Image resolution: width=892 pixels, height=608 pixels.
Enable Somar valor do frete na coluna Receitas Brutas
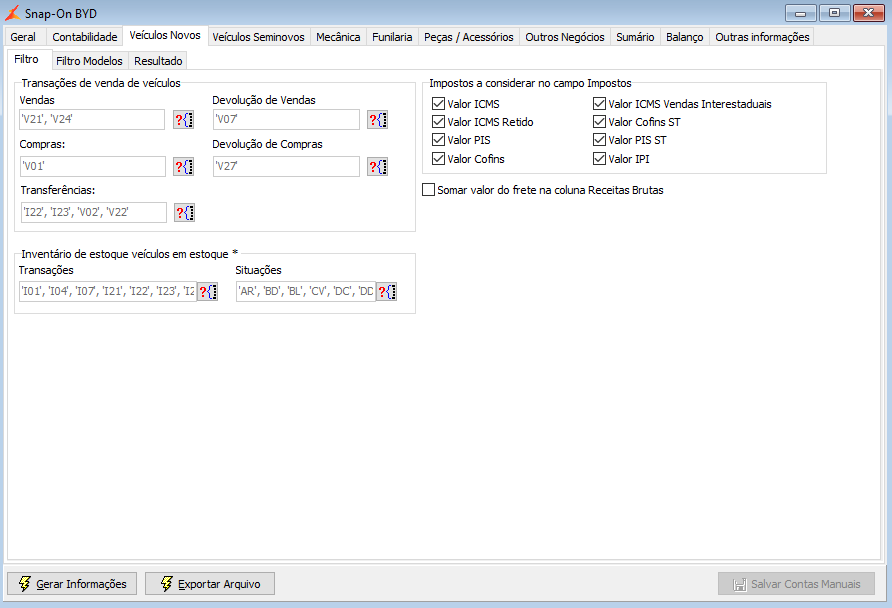[x=428, y=190]
